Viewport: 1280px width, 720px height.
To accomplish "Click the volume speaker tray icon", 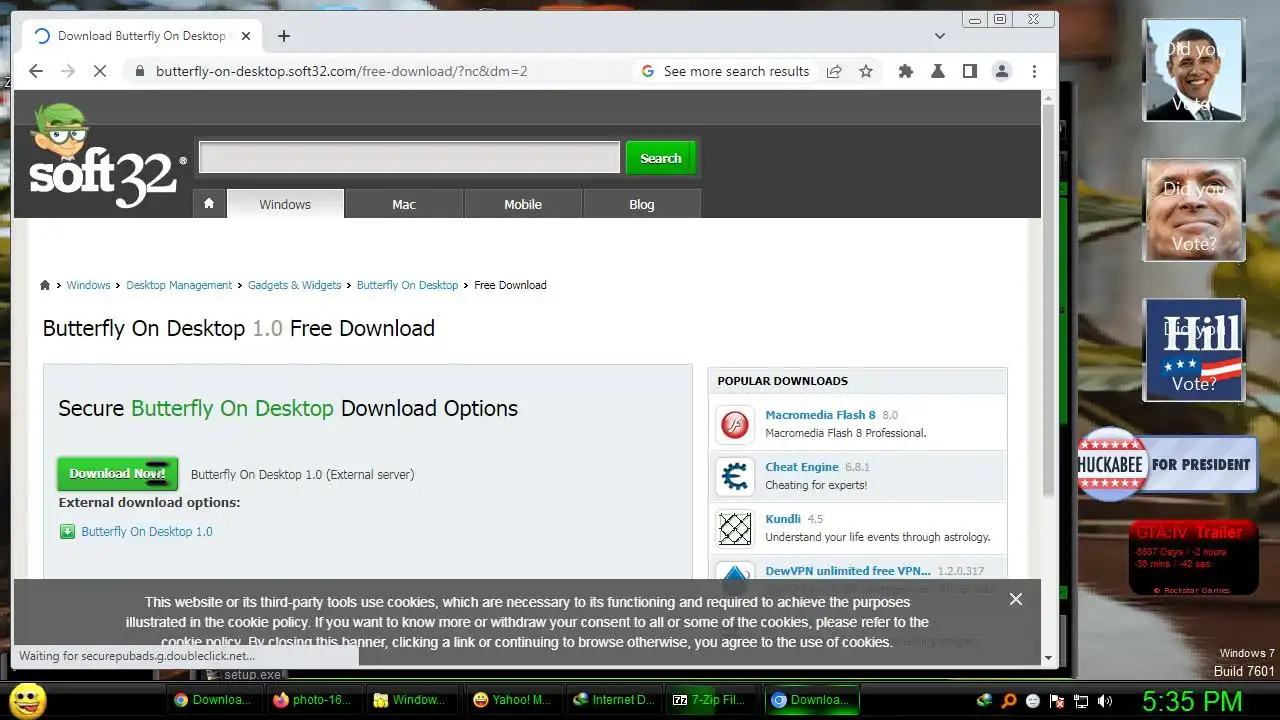I will tap(1105, 701).
